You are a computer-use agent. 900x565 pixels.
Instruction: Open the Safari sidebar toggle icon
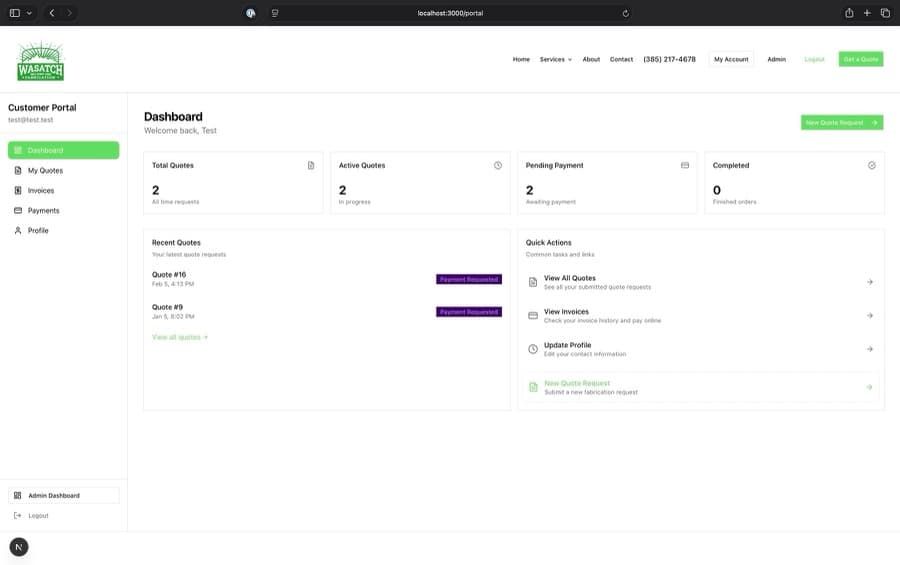(15, 13)
